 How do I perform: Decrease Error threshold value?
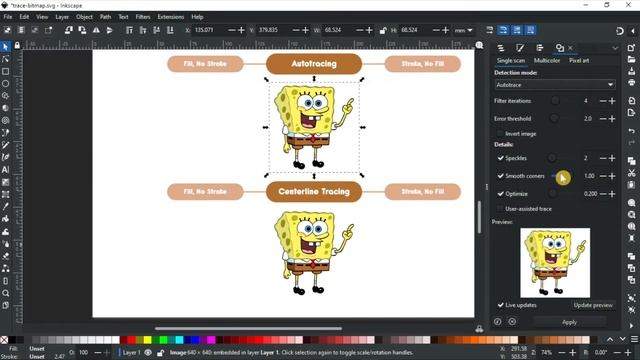coord(603,119)
